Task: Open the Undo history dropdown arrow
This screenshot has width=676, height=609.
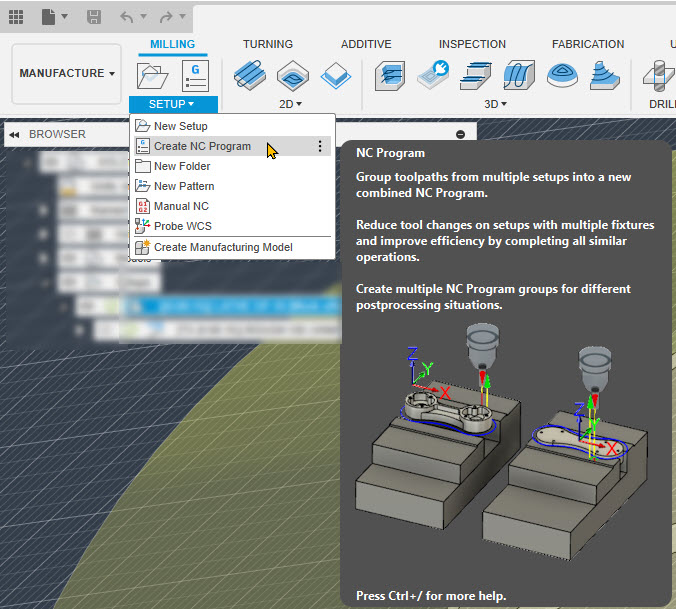Action: [x=144, y=16]
